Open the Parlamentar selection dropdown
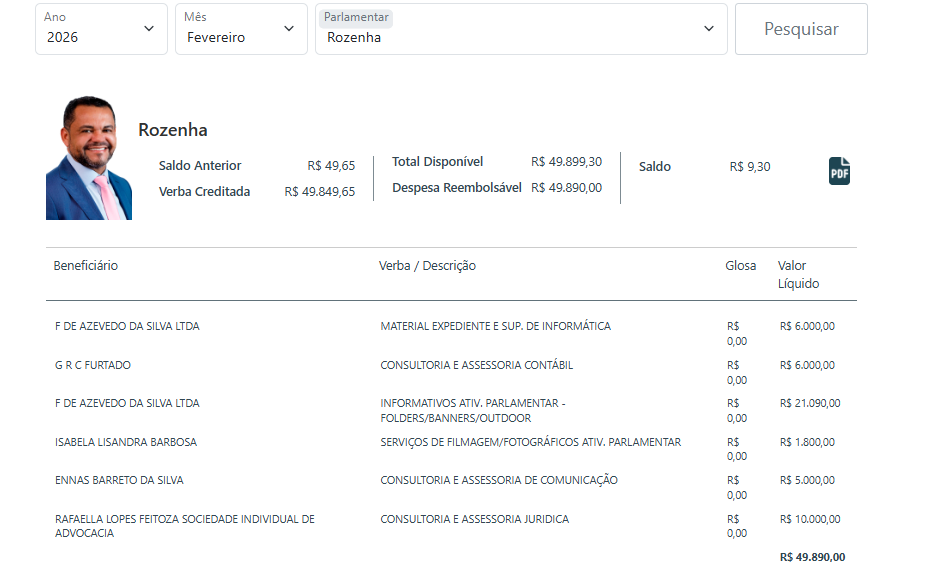 tap(520, 29)
